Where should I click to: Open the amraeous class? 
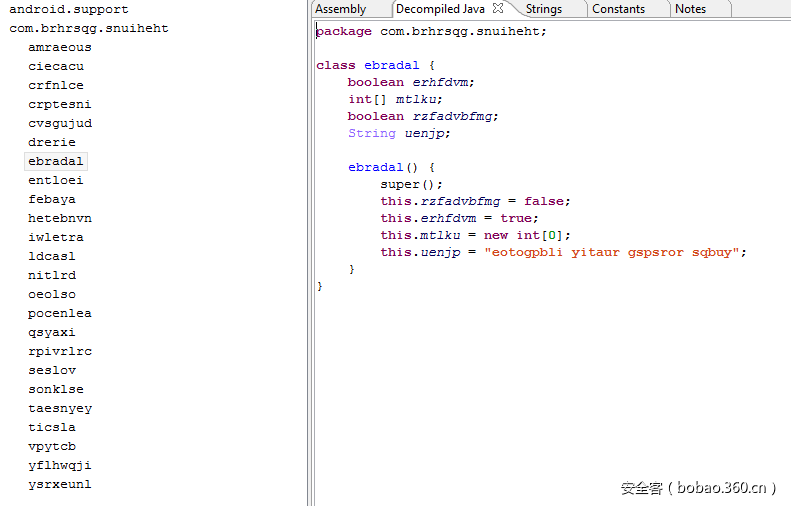point(60,47)
